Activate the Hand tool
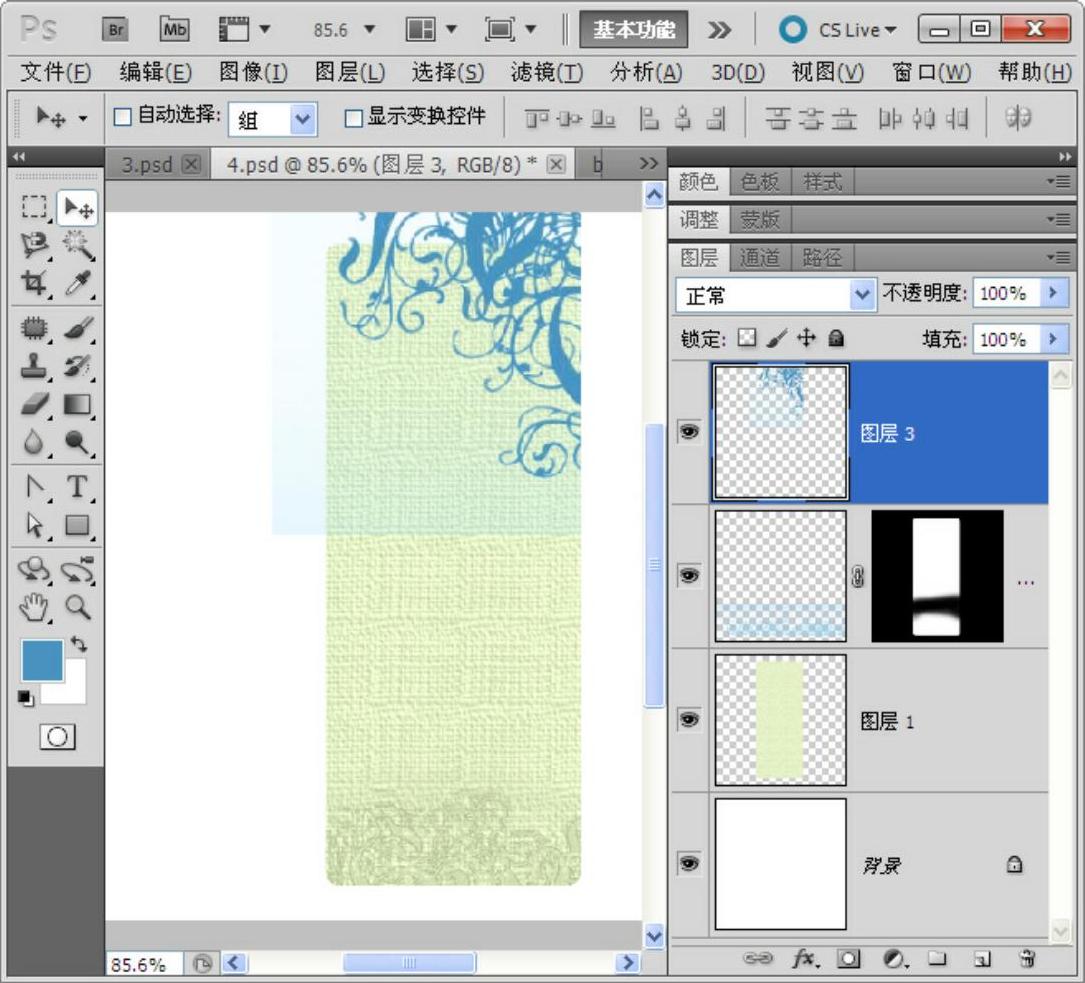 [x=34, y=607]
